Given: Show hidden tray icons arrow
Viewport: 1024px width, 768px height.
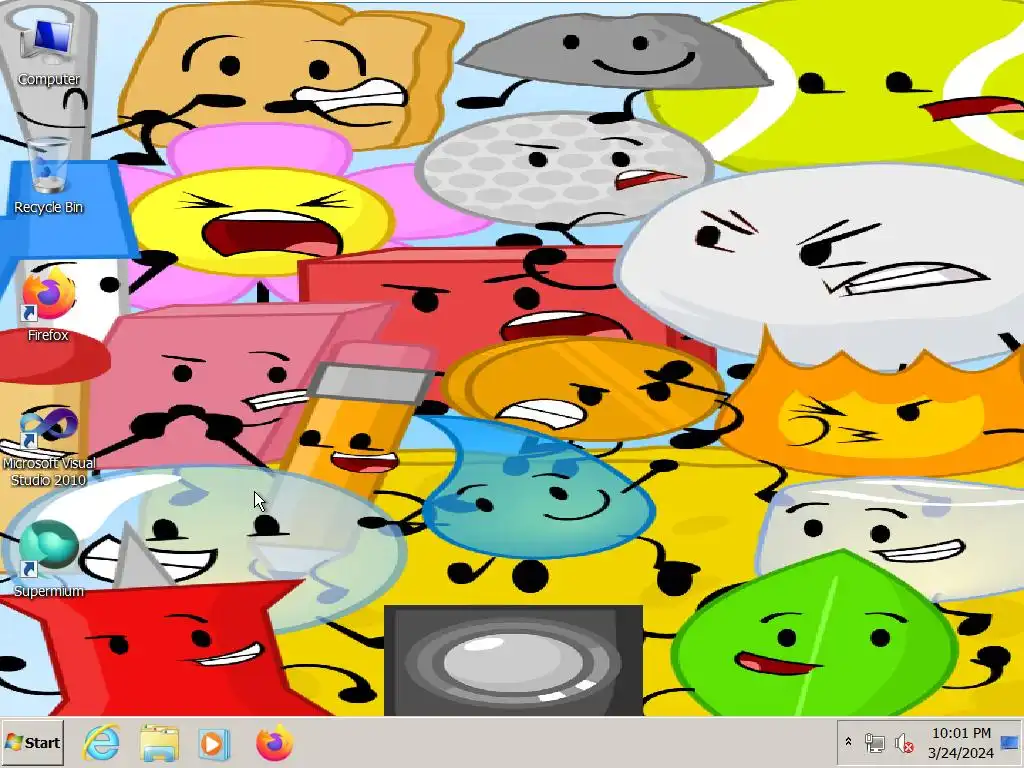Looking at the screenshot, I should 848,743.
